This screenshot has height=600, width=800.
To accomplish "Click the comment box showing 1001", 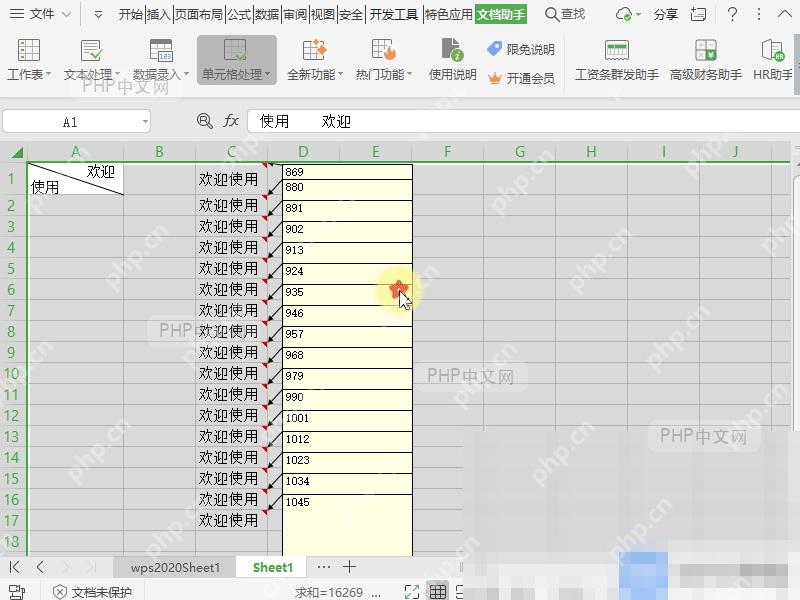I will tap(347, 421).
